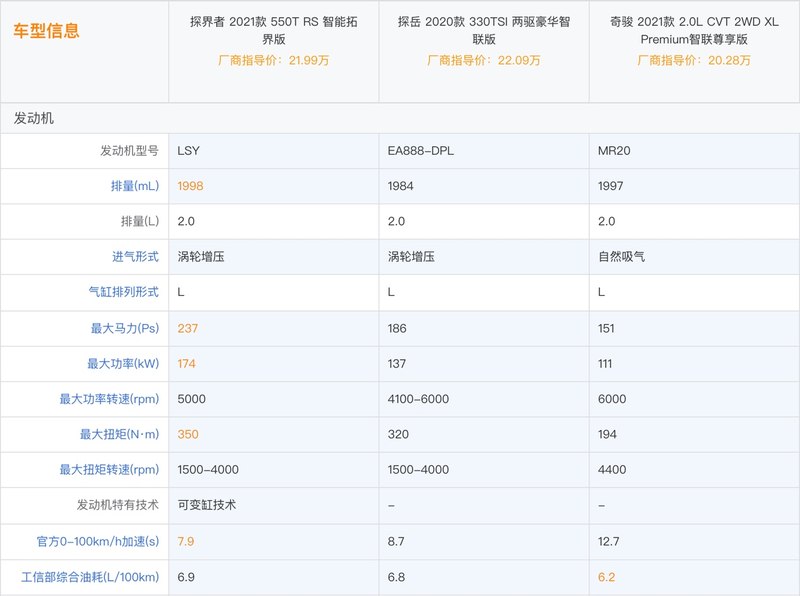The width and height of the screenshot is (800, 596).
Task: Click the 奇骏 2021款 2.0L CVT model name
Action: tap(694, 30)
